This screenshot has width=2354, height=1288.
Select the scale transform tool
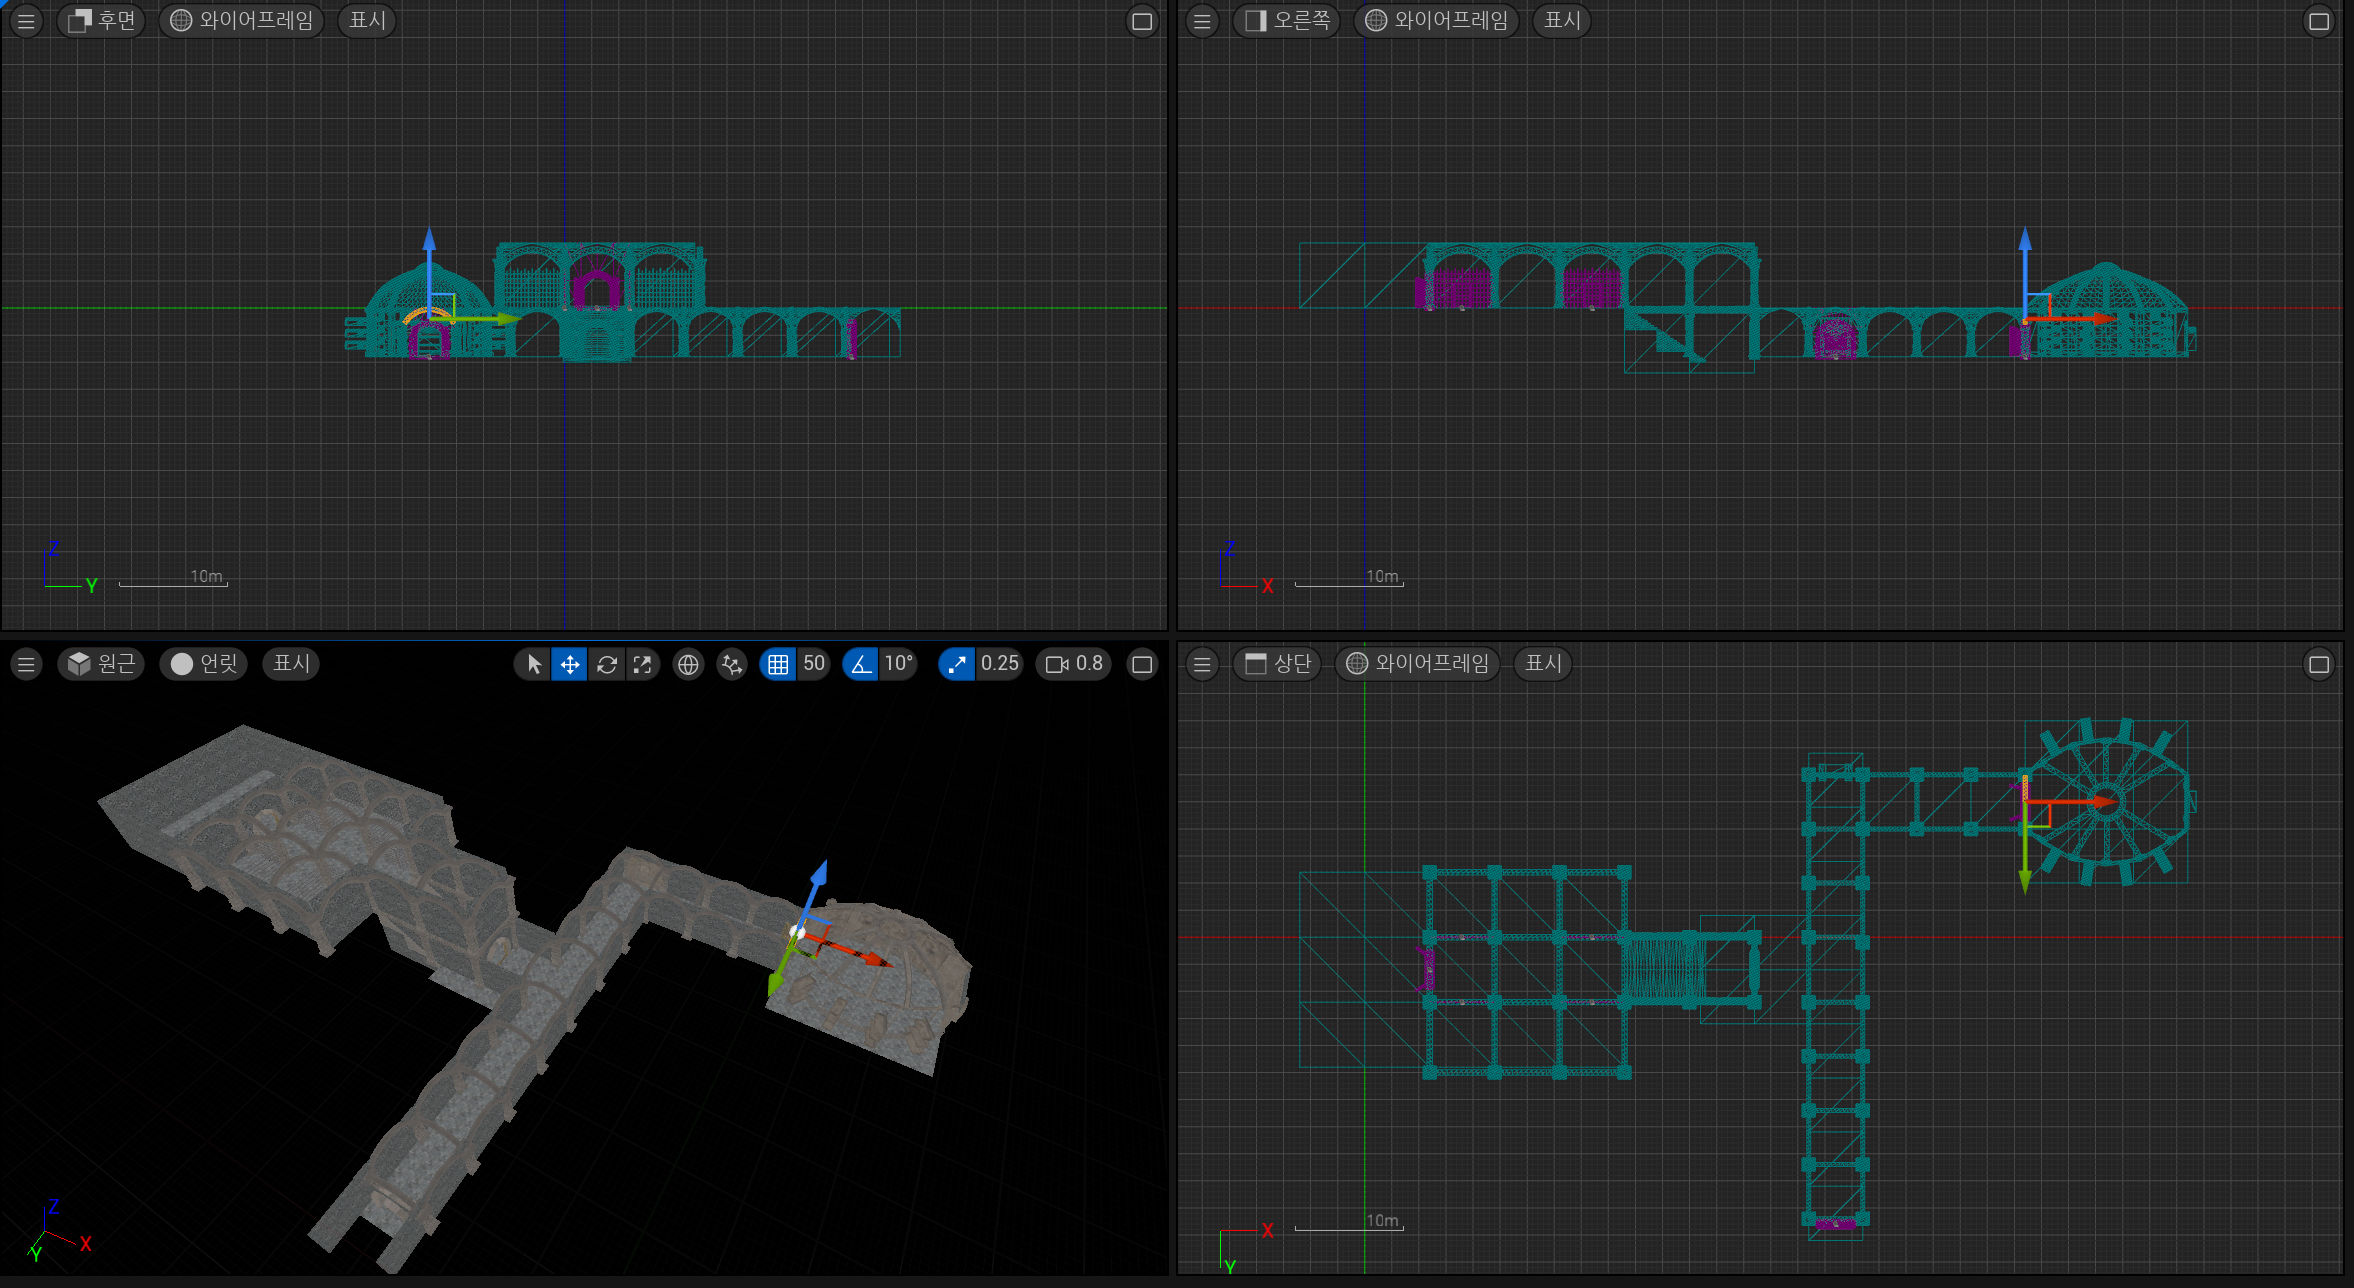(x=642, y=664)
